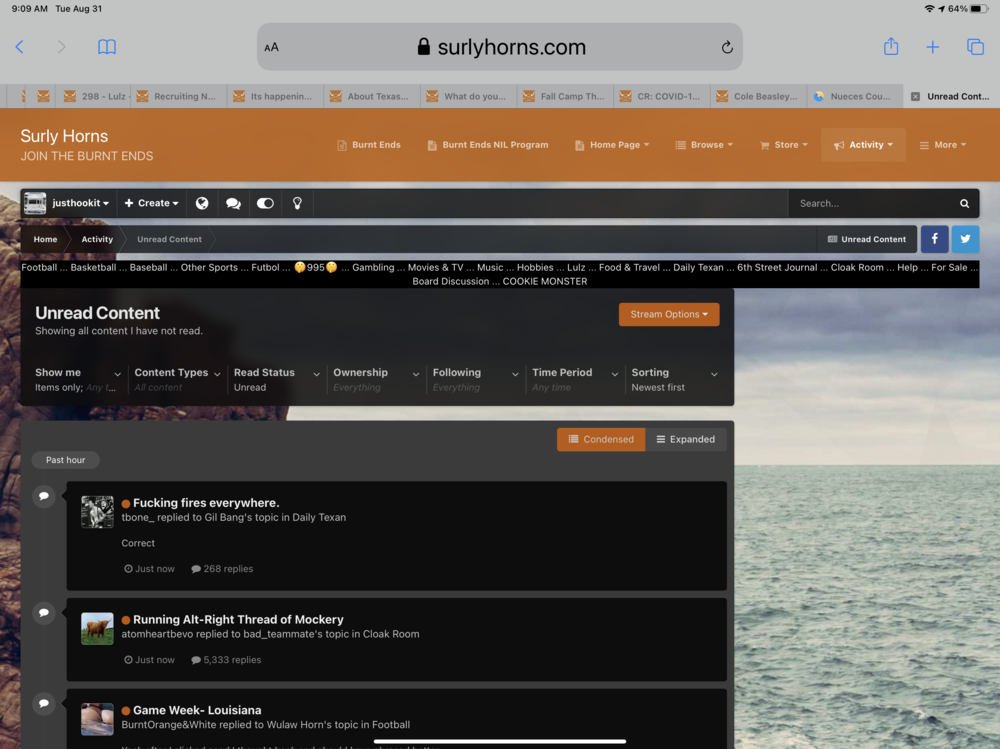Open the Stream Options dropdown
Viewport: 1000px width, 749px height.
669,314
